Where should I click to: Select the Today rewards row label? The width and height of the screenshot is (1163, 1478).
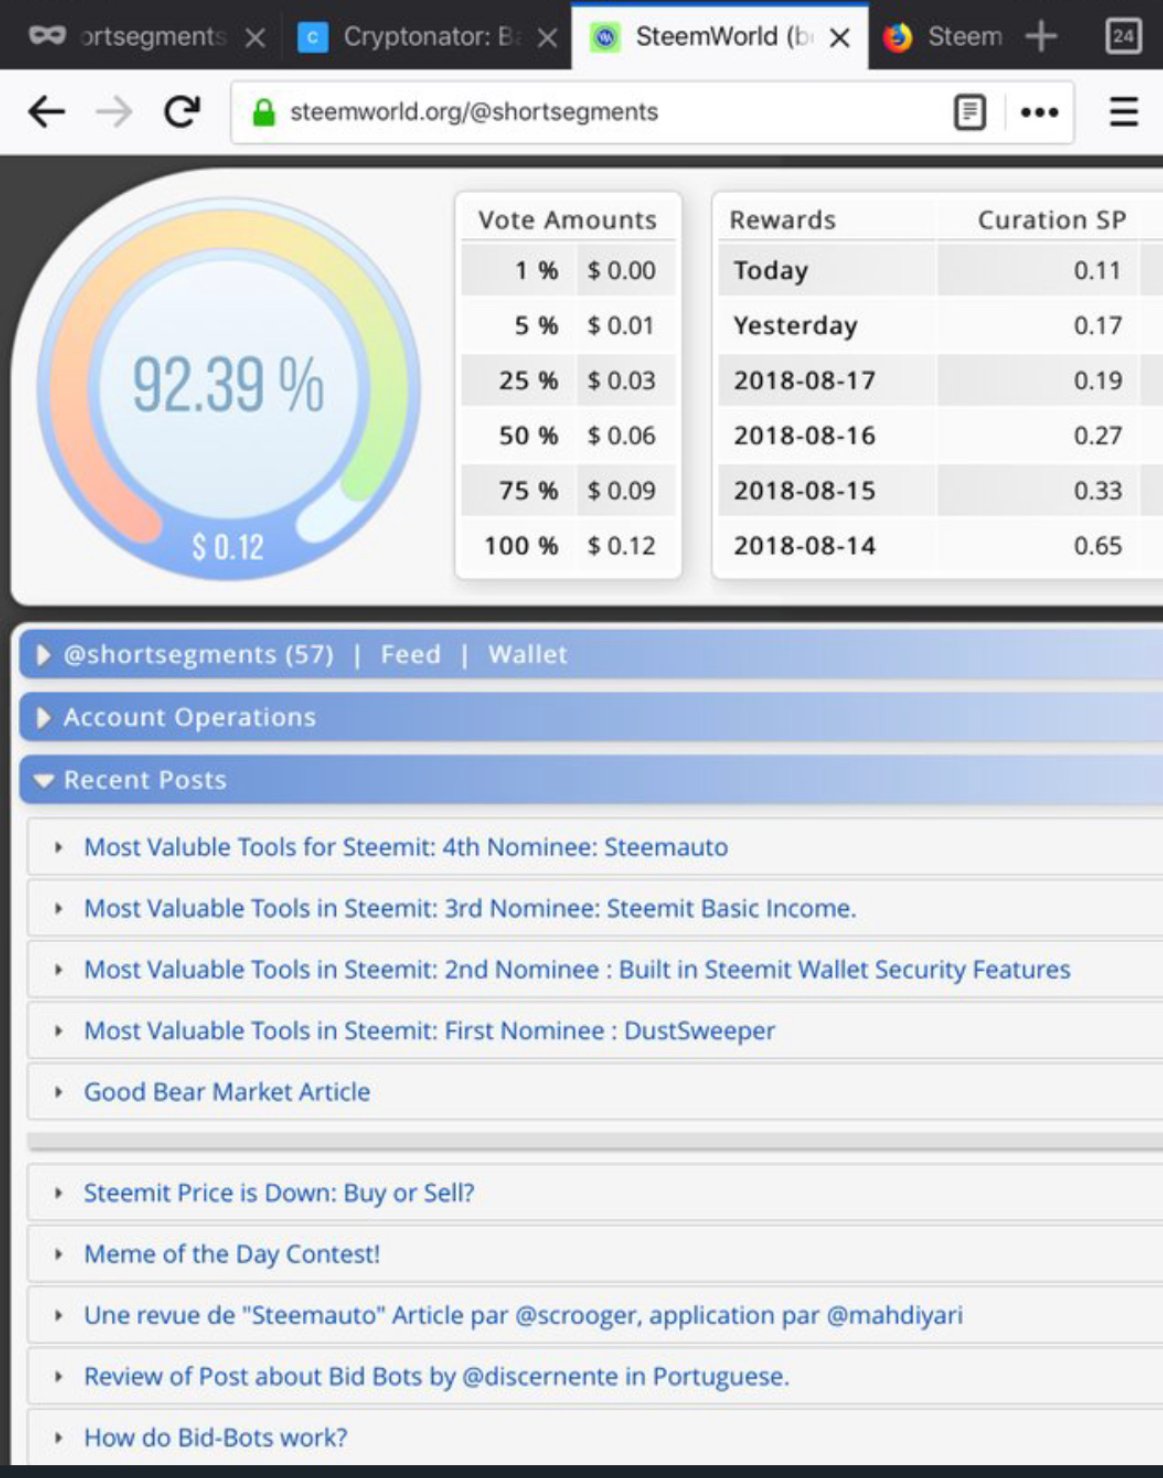pyautogui.click(x=770, y=270)
